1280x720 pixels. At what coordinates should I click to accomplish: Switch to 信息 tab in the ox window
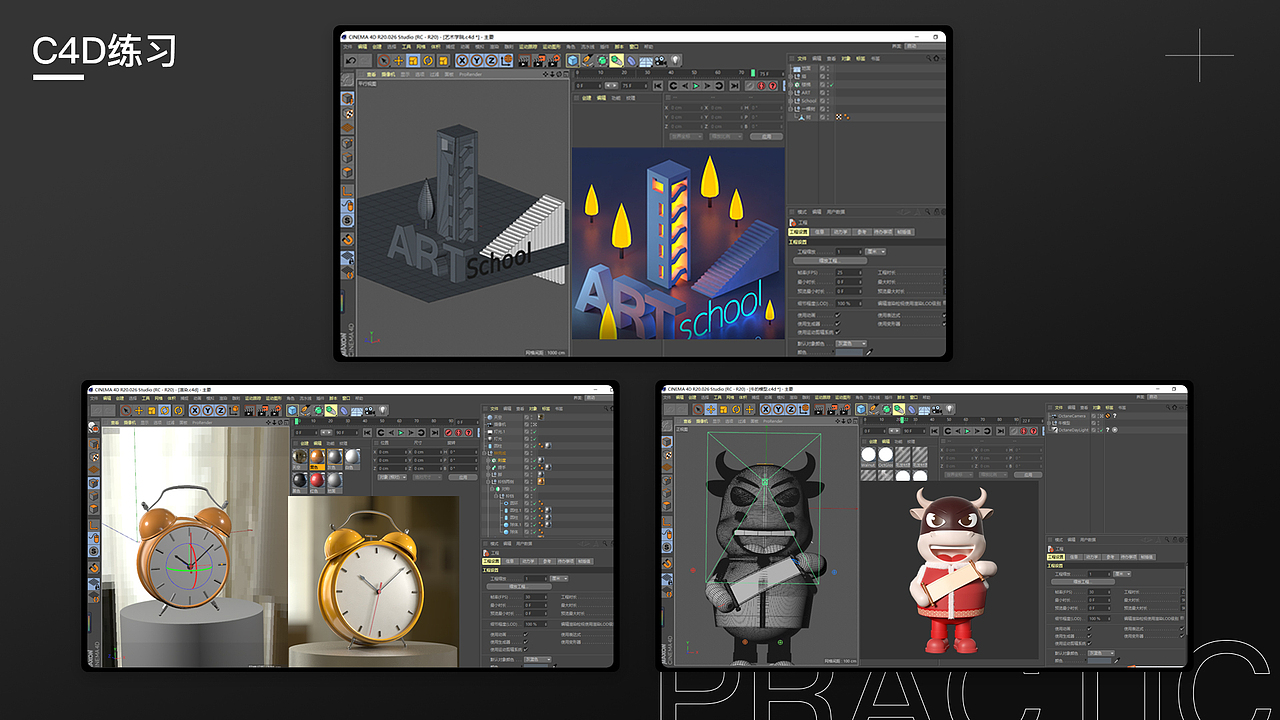click(1074, 557)
